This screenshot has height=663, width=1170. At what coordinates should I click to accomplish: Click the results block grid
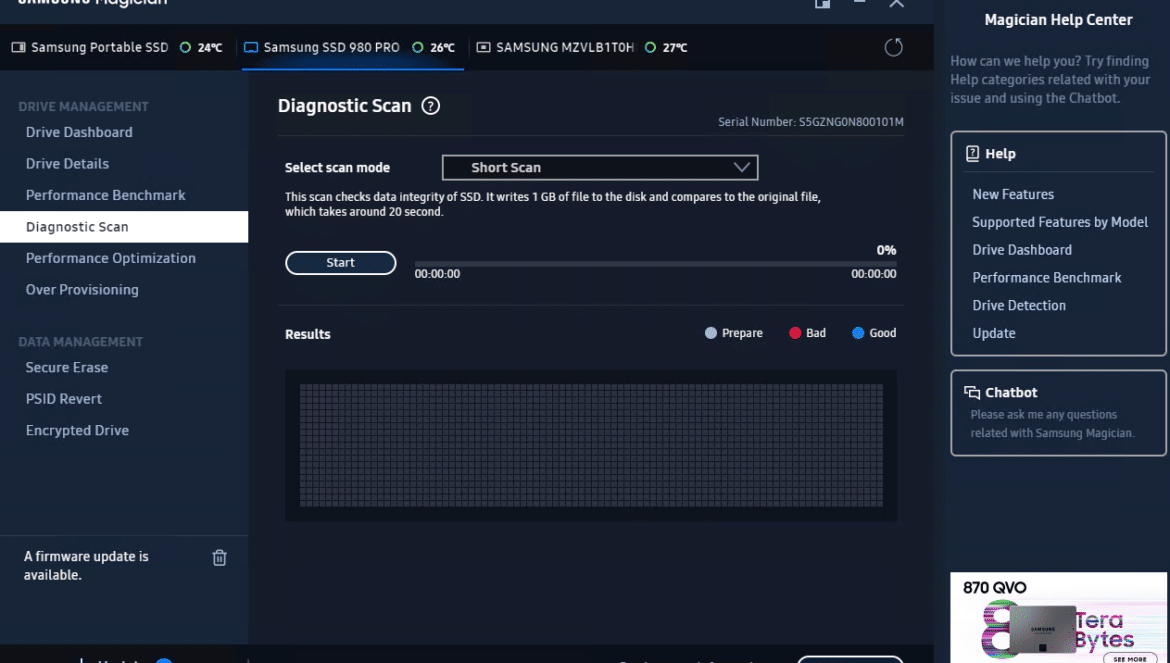coord(591,445)
